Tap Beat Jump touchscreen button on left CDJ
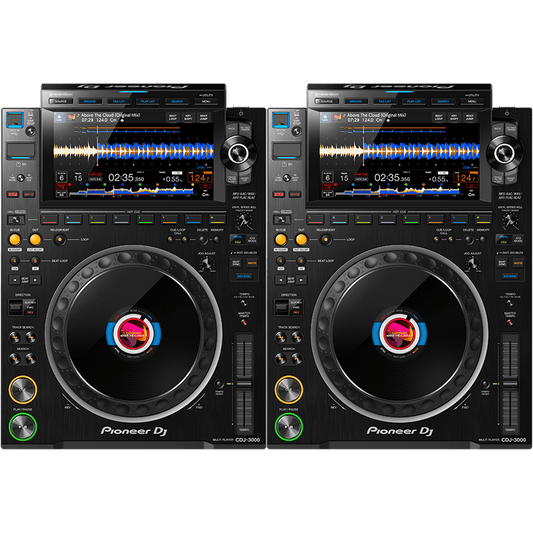The height and width of the screenshot is (533, 533). coord(203,118)
